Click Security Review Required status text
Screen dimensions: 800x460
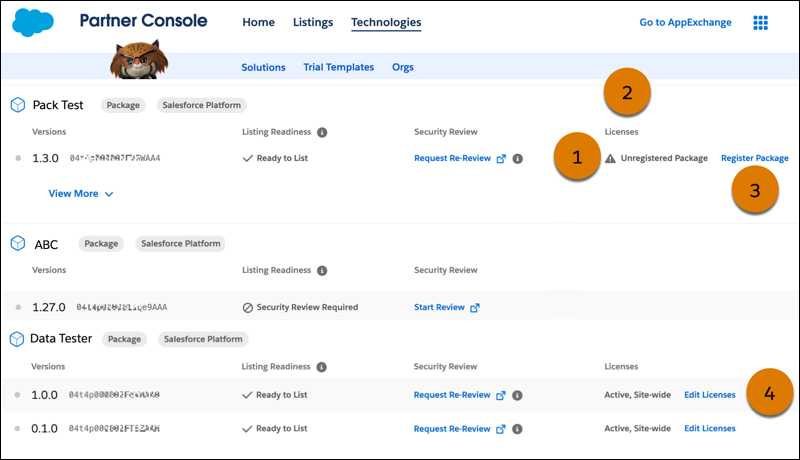tap(307, 307)
